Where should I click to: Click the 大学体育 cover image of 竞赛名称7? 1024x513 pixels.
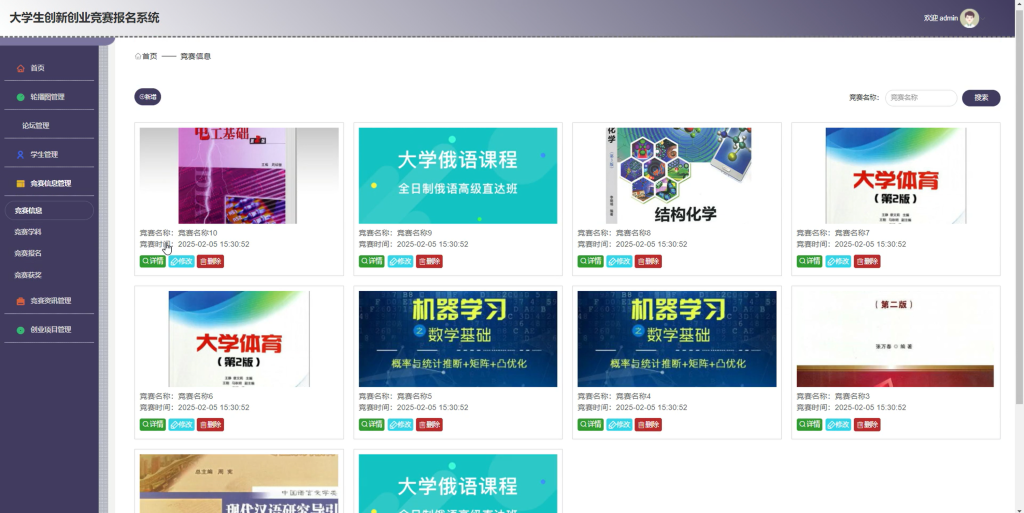click(895, 176)
